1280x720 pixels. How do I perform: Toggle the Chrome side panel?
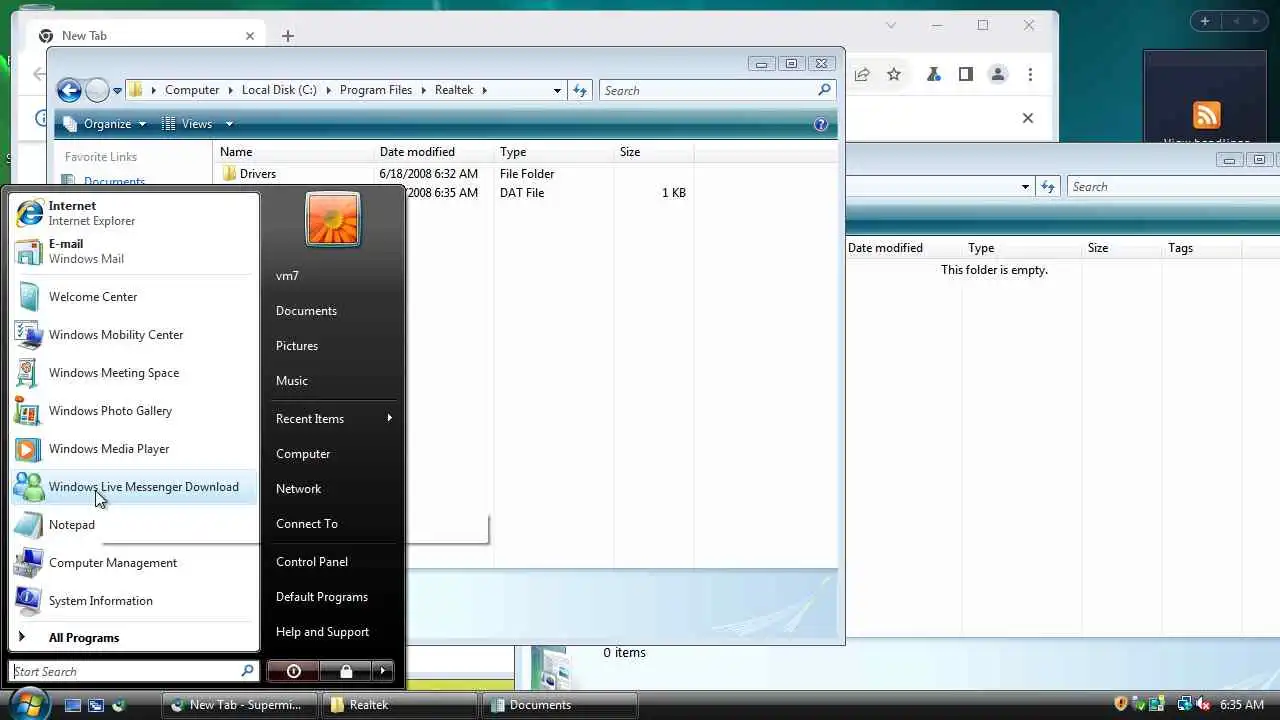(x=965, y=74)
